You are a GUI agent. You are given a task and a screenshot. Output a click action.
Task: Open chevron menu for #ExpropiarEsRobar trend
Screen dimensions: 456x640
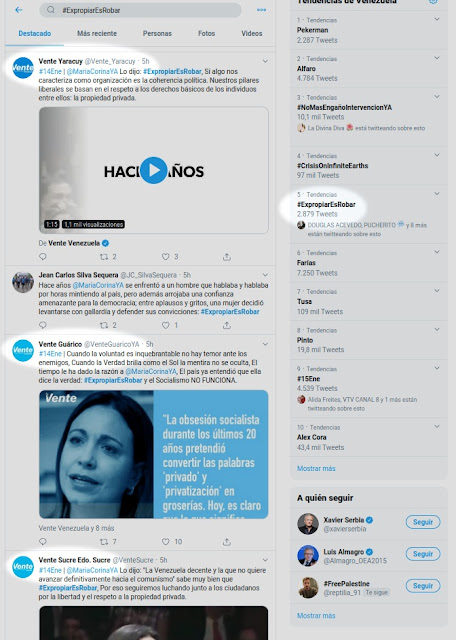pyautogui.click(x=437, y=194)
